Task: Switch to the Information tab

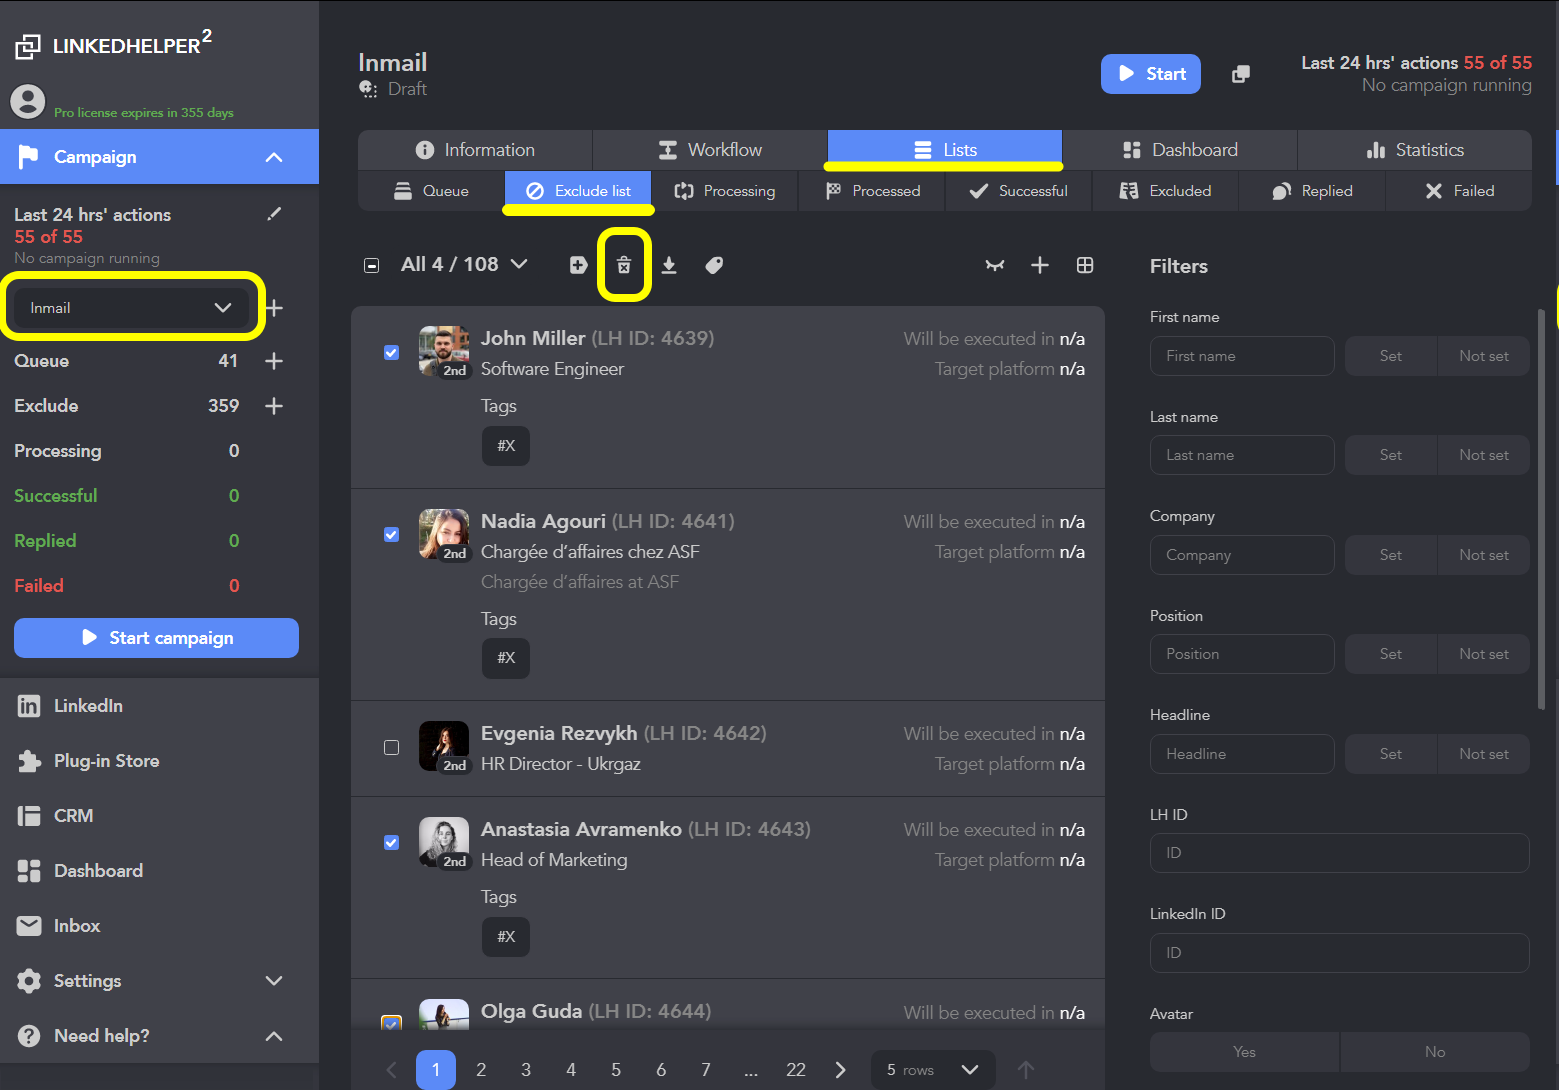Action: point(475,150)
